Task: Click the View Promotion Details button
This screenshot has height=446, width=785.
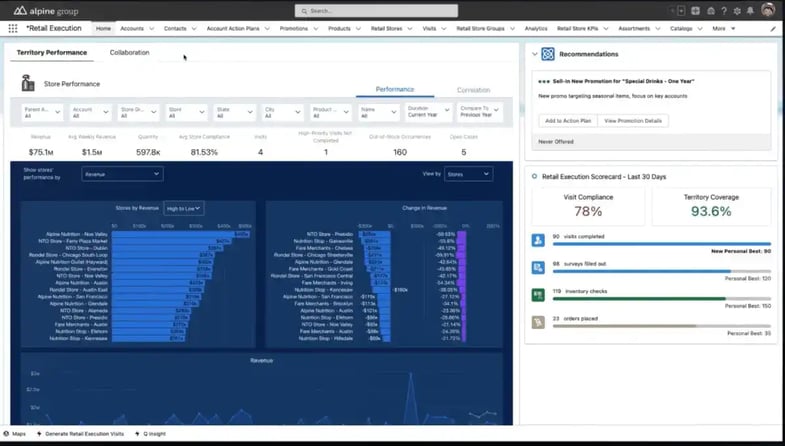Action: pyautogui.click(x=633, y=121)
